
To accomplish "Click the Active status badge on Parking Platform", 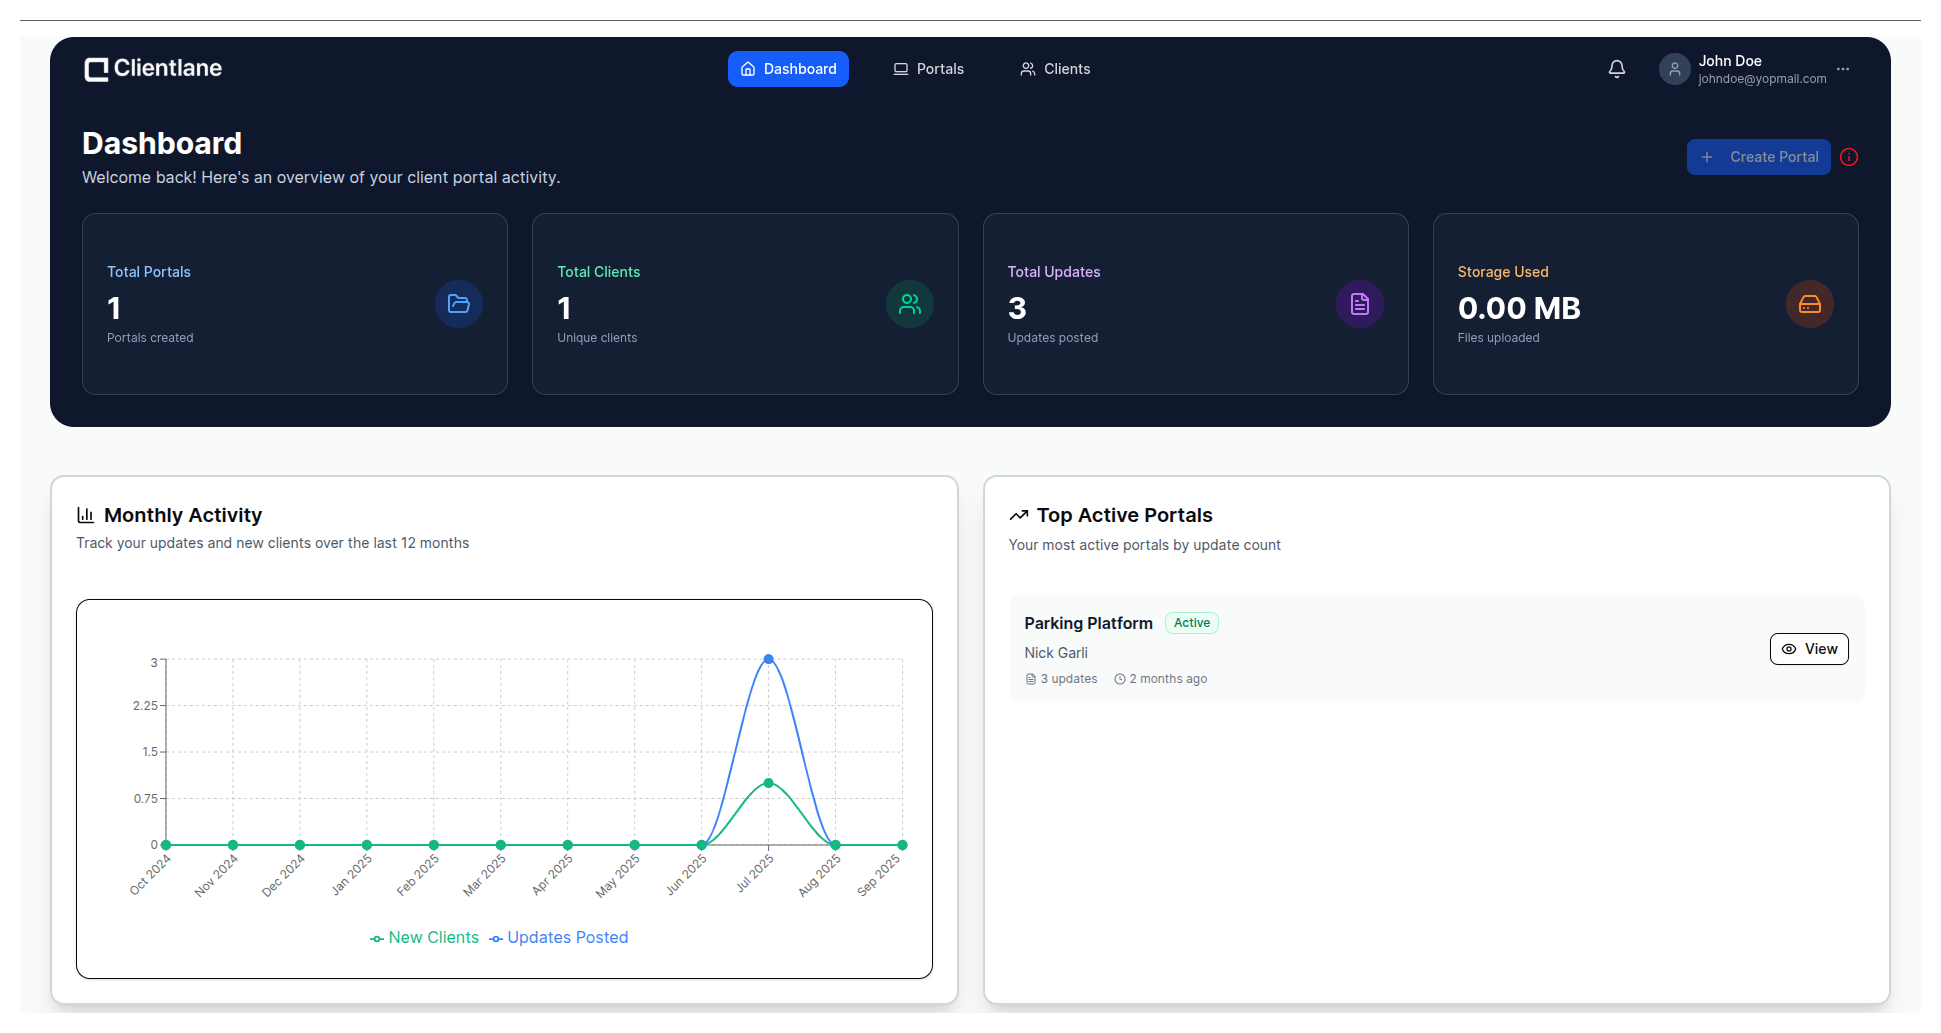I will coord(1191,623).
